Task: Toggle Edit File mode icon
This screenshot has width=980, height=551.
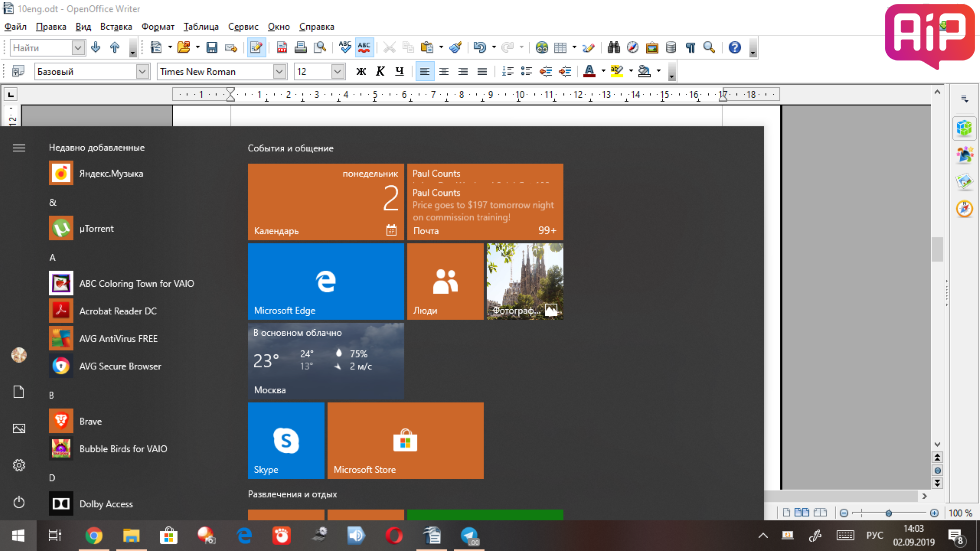Action: tap(256, 47)
